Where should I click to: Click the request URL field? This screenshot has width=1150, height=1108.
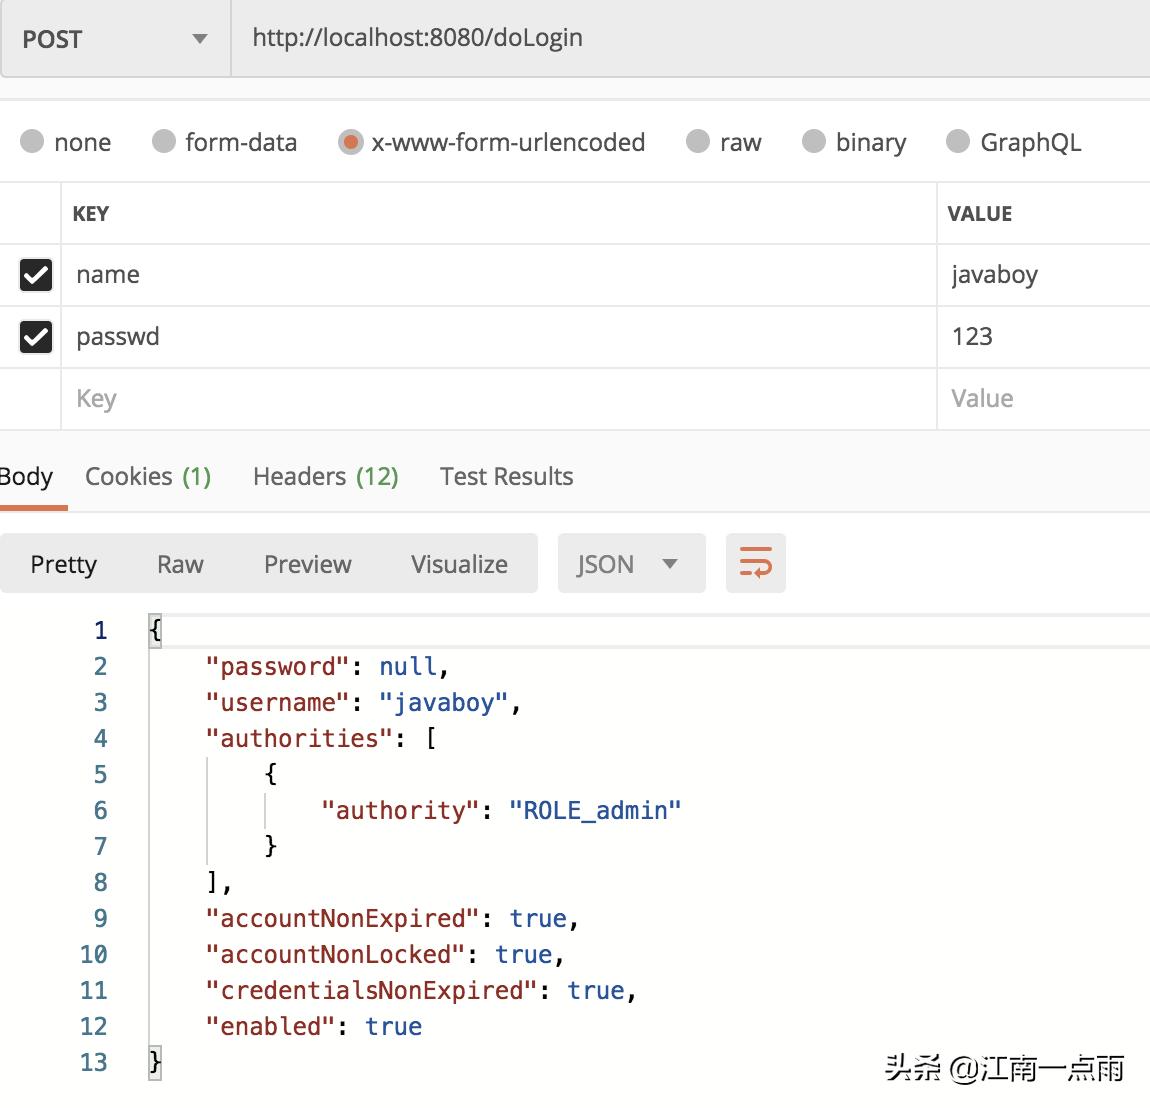[x=690, y=38]
